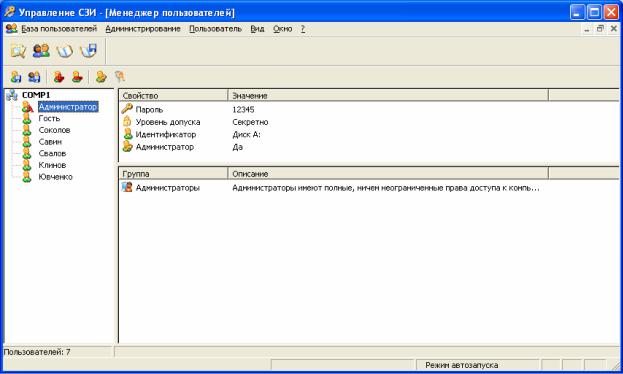Click the icon beside the Администратор property row

click(127, 147)
